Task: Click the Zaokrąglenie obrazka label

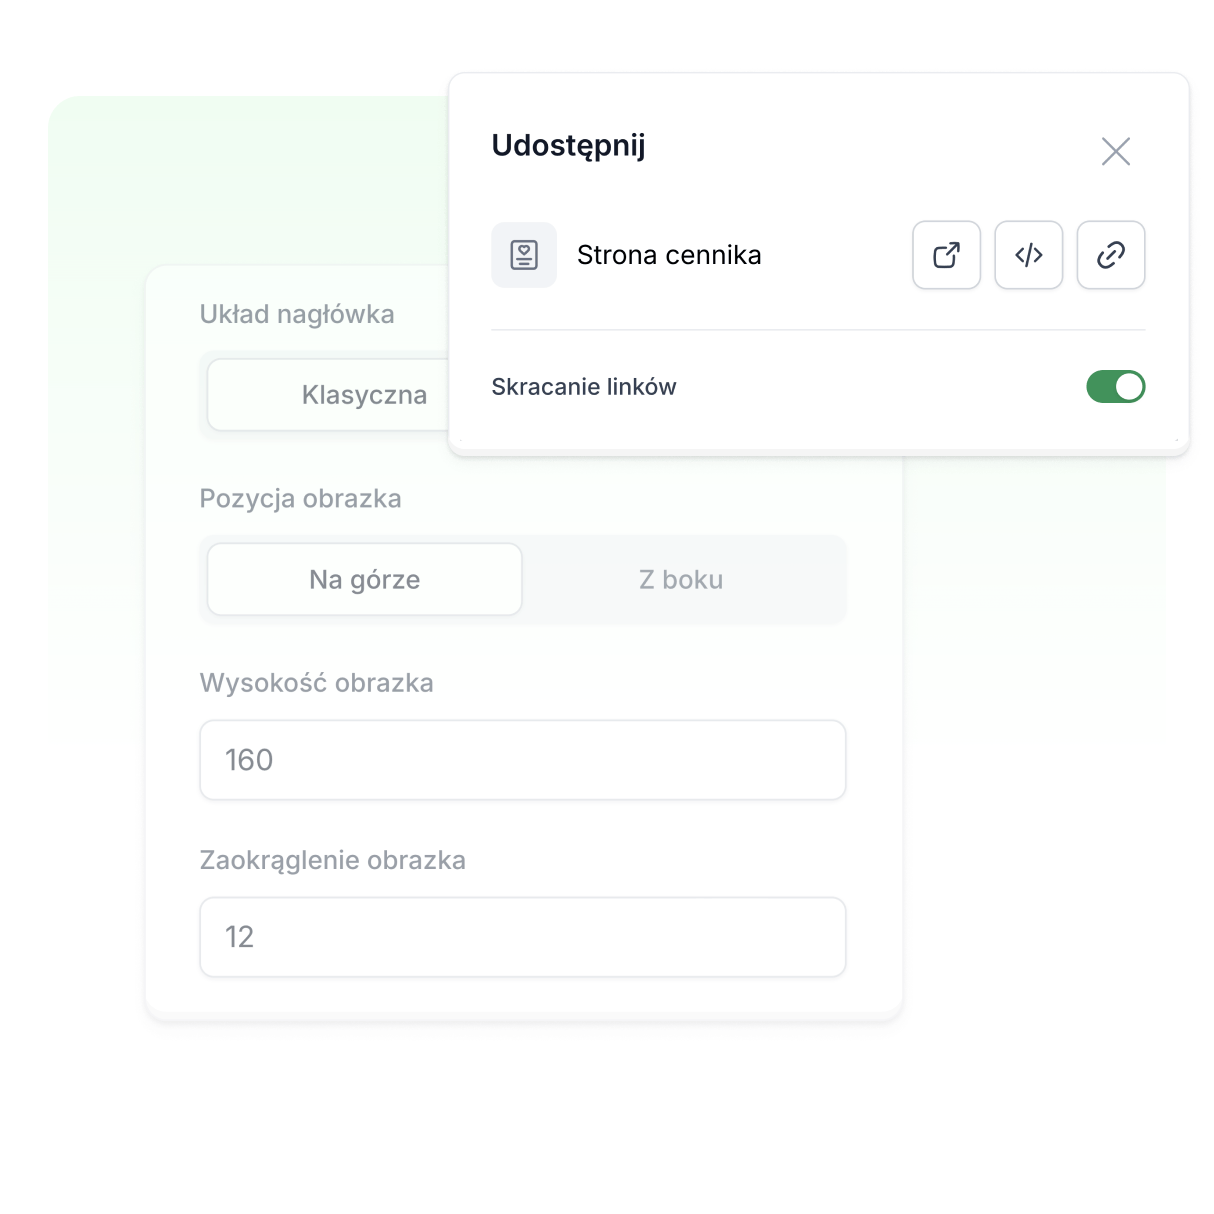Action: point(332,860)
